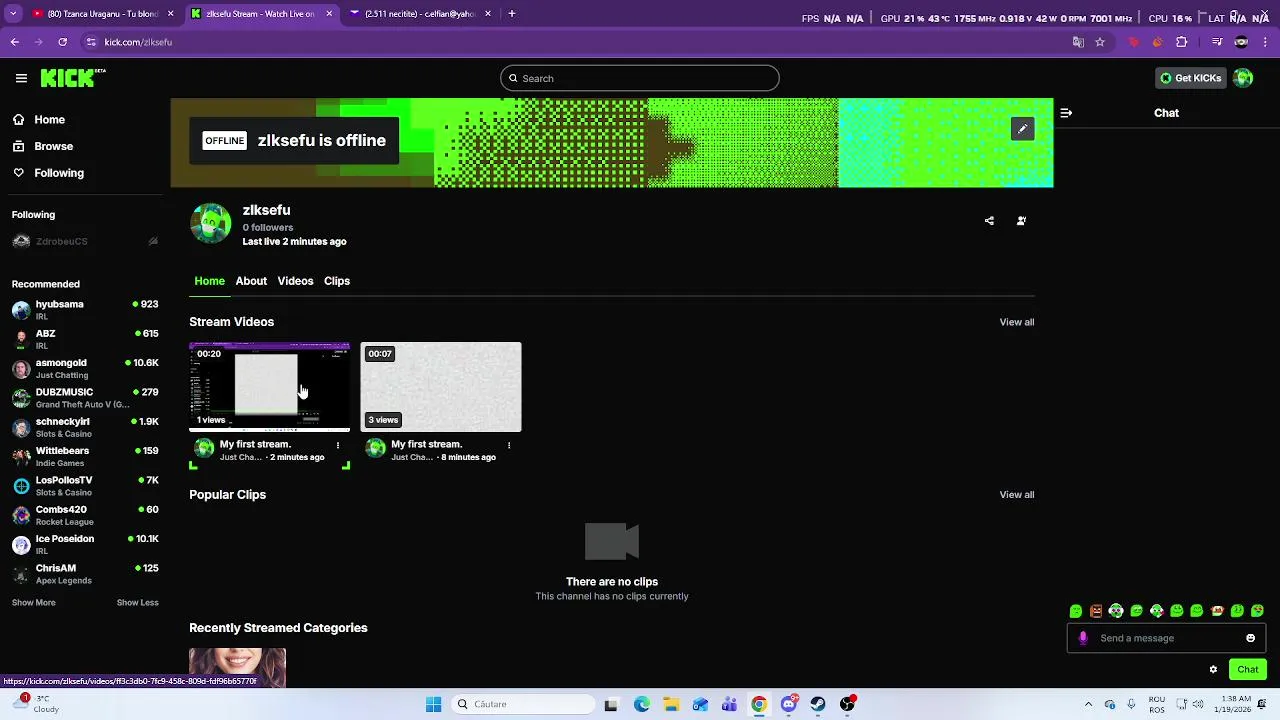This screenshot has height=720, width=1280.
Task: Open Ice Poseidon recommended channel
Action: pyautogui.click(x=85, y=545)
